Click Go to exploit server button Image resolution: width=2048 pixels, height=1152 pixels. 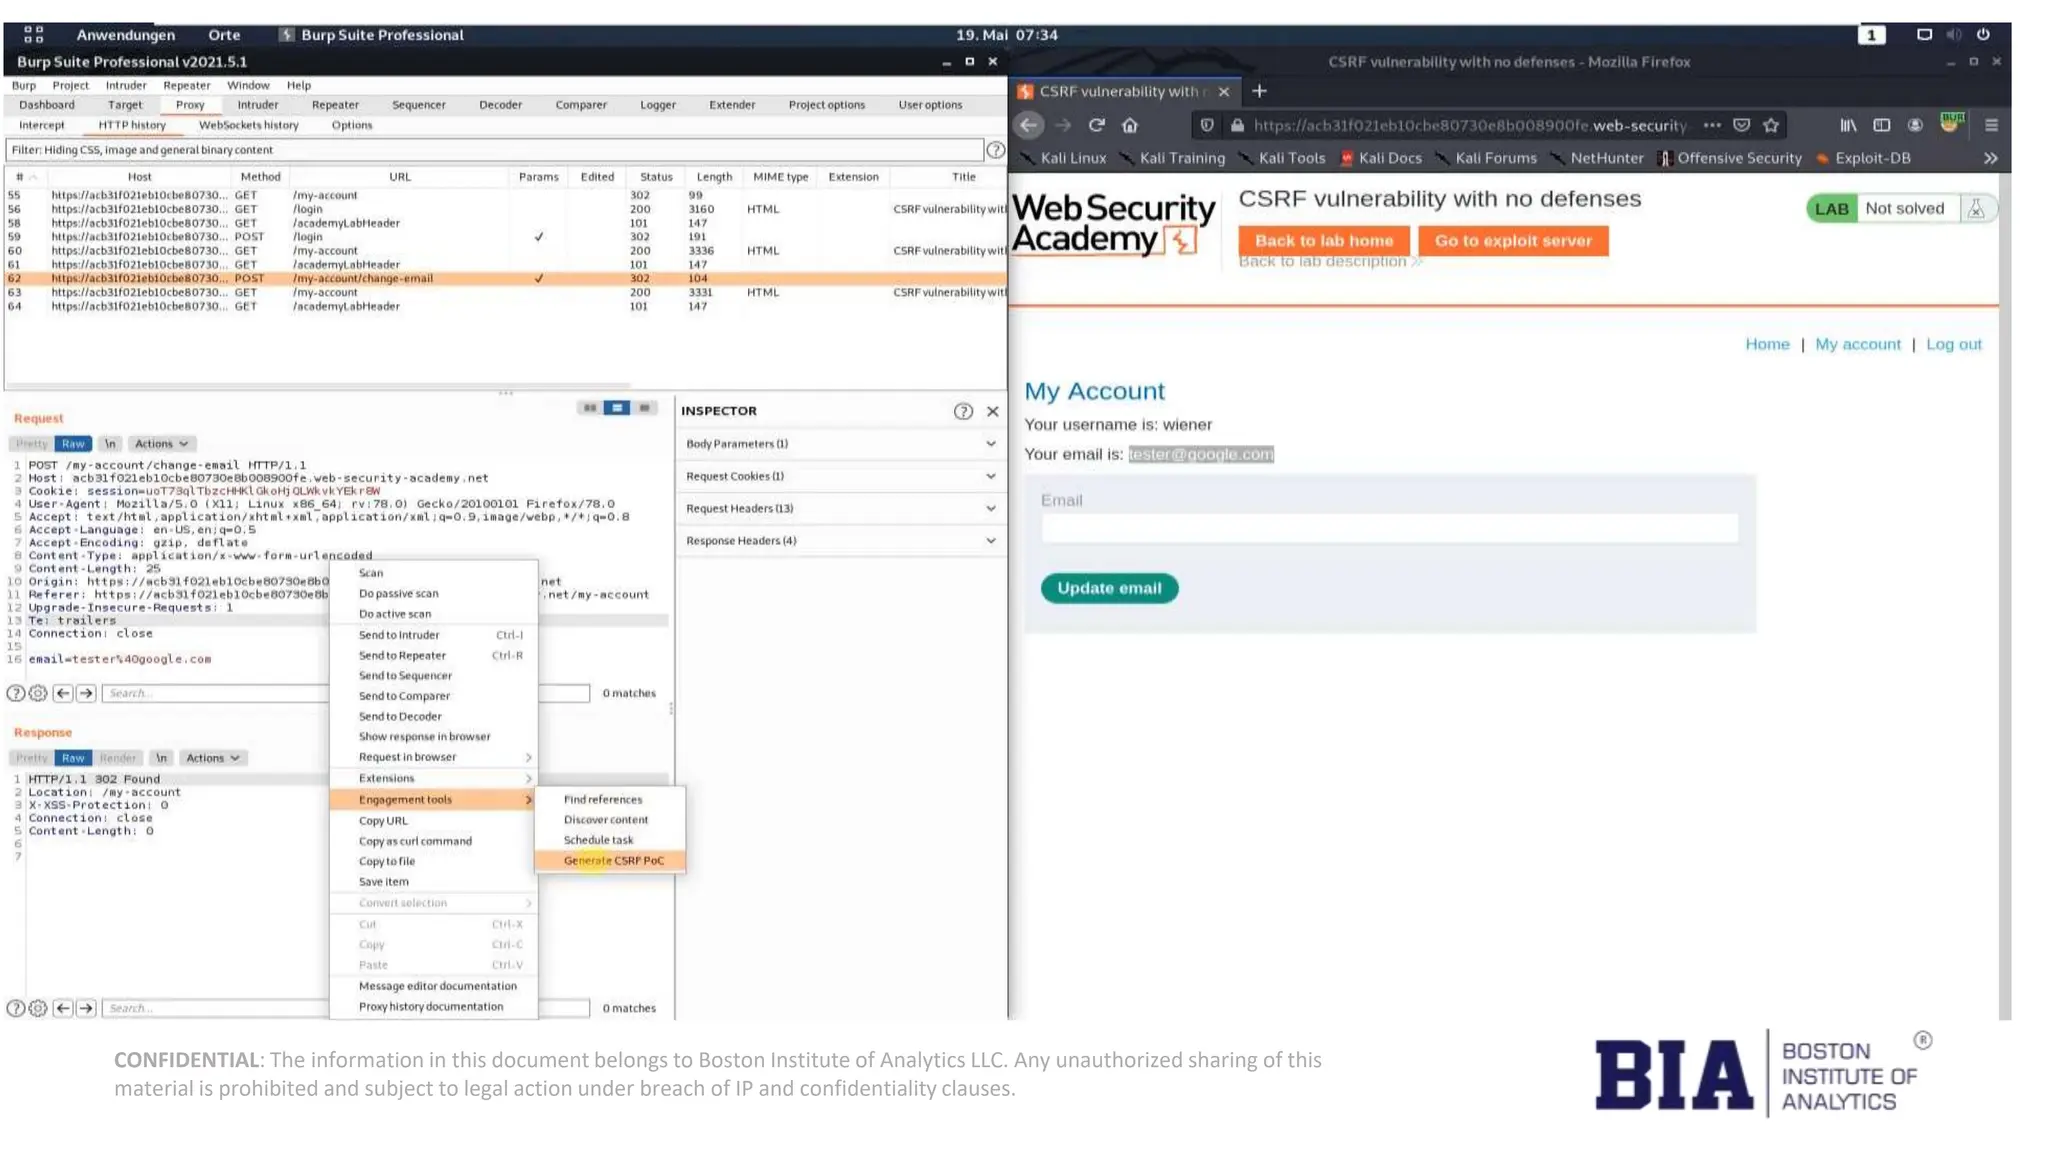1512,240
